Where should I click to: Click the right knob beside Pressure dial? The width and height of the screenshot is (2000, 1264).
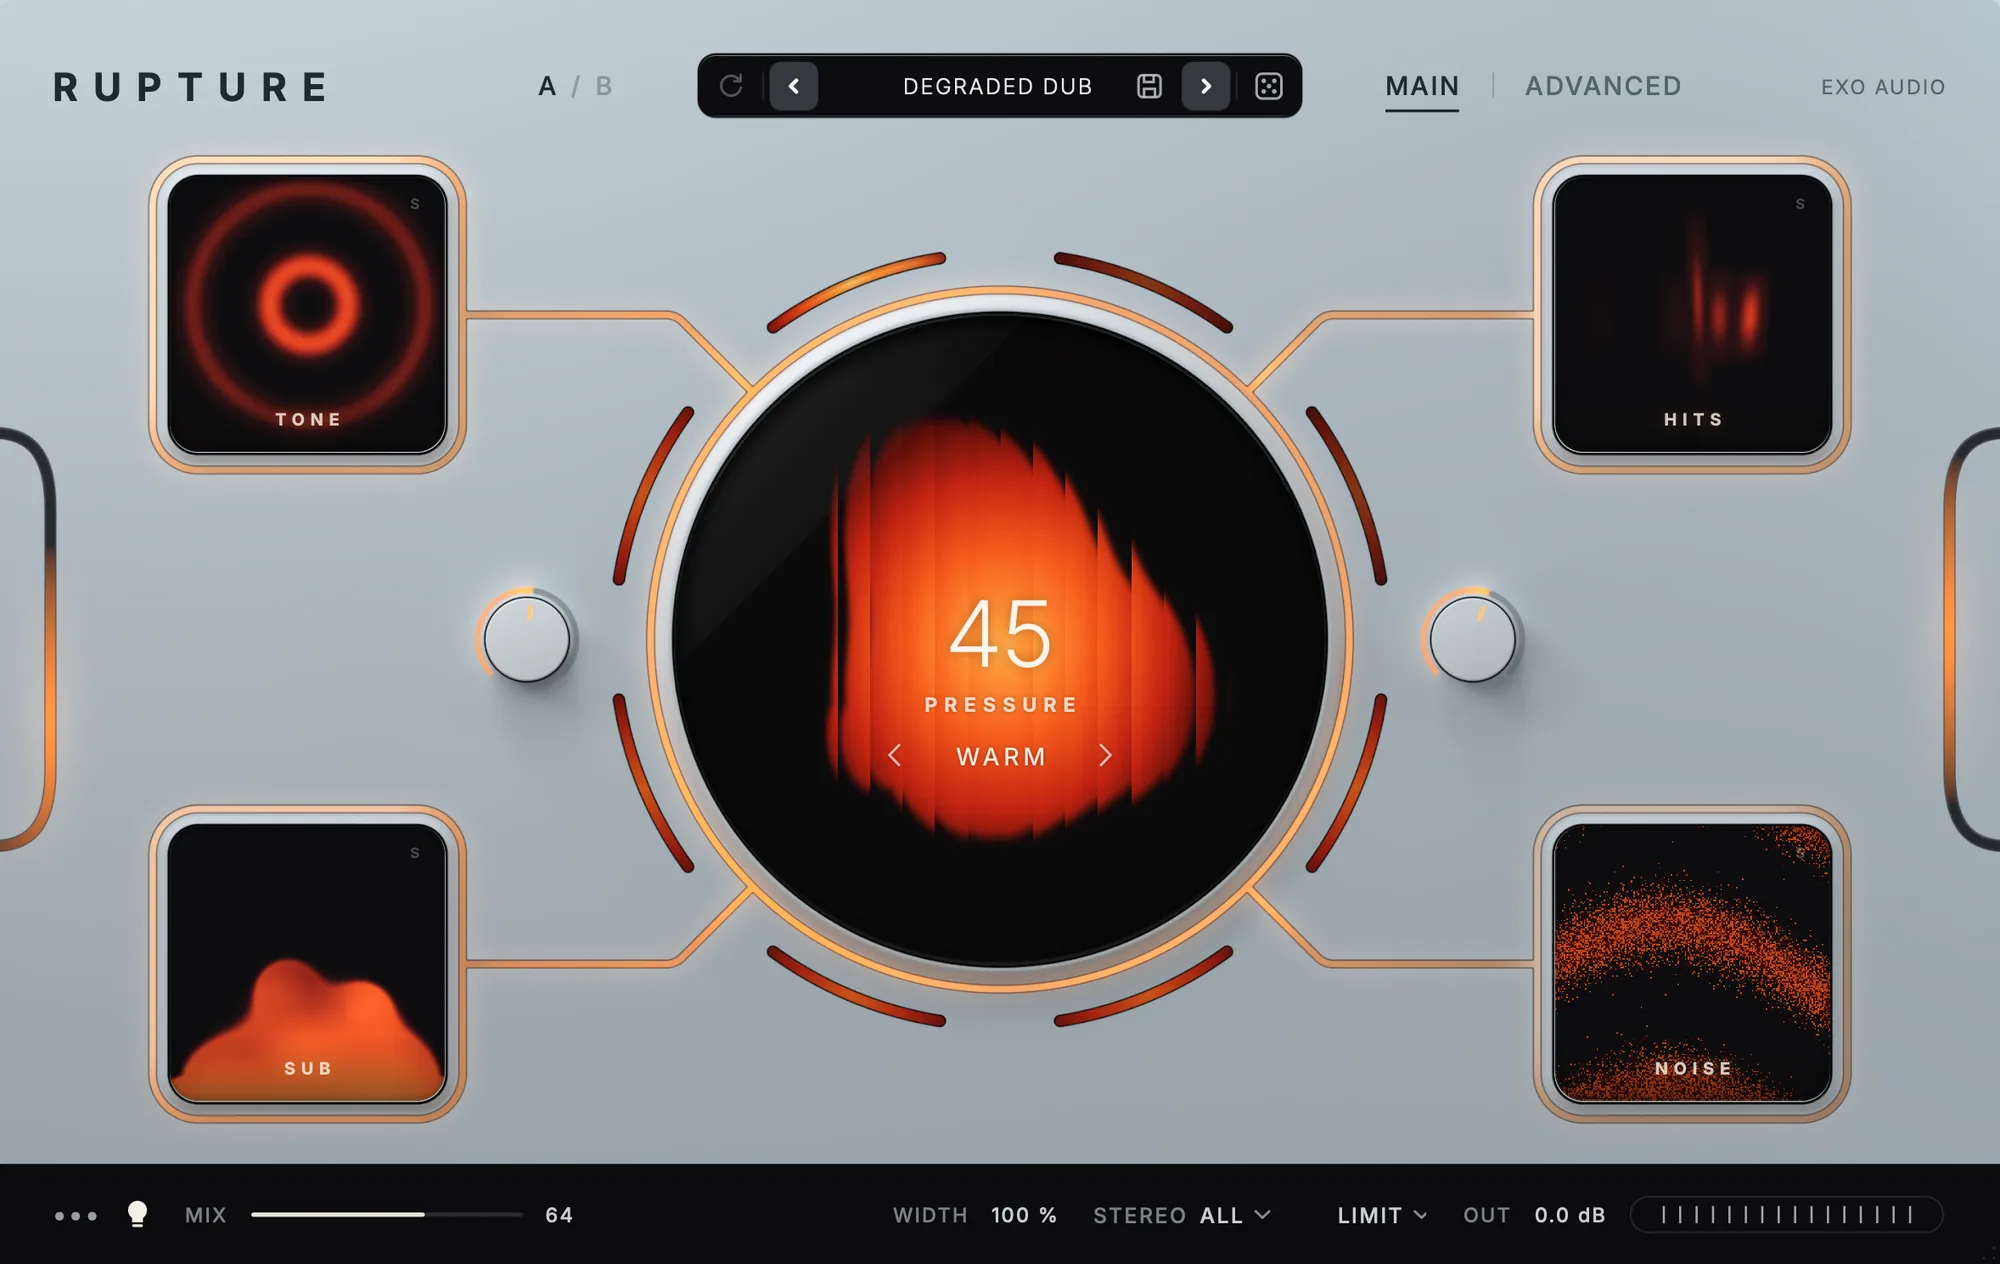click(1473, 640)
